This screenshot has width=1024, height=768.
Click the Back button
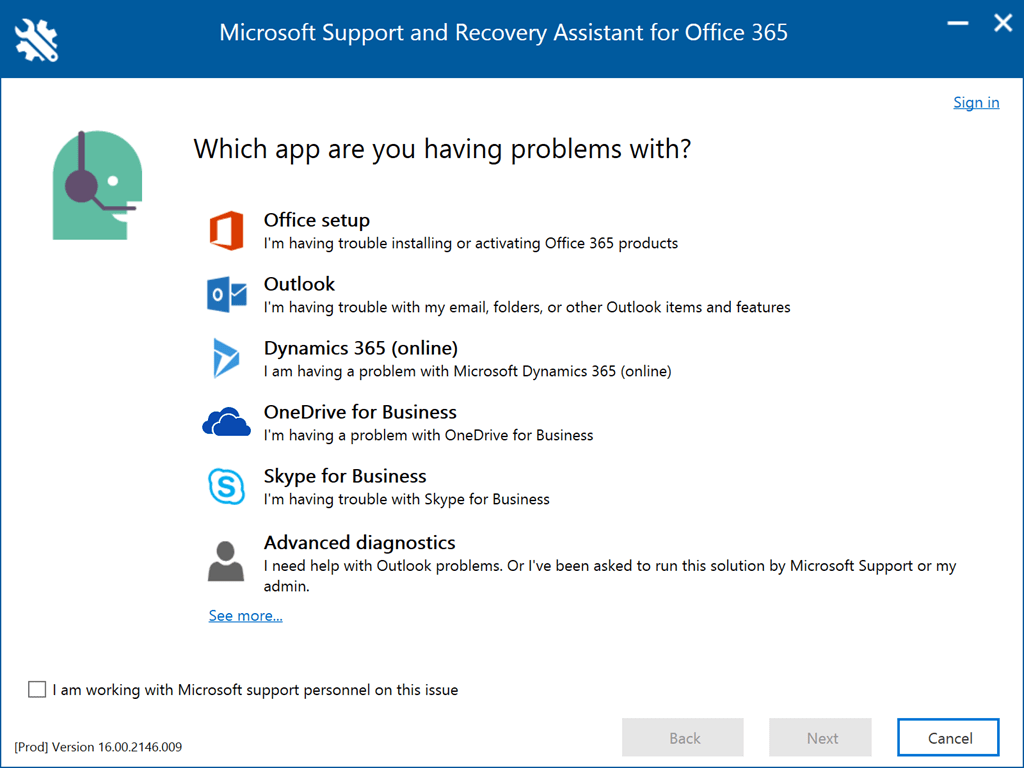[682, 737]
